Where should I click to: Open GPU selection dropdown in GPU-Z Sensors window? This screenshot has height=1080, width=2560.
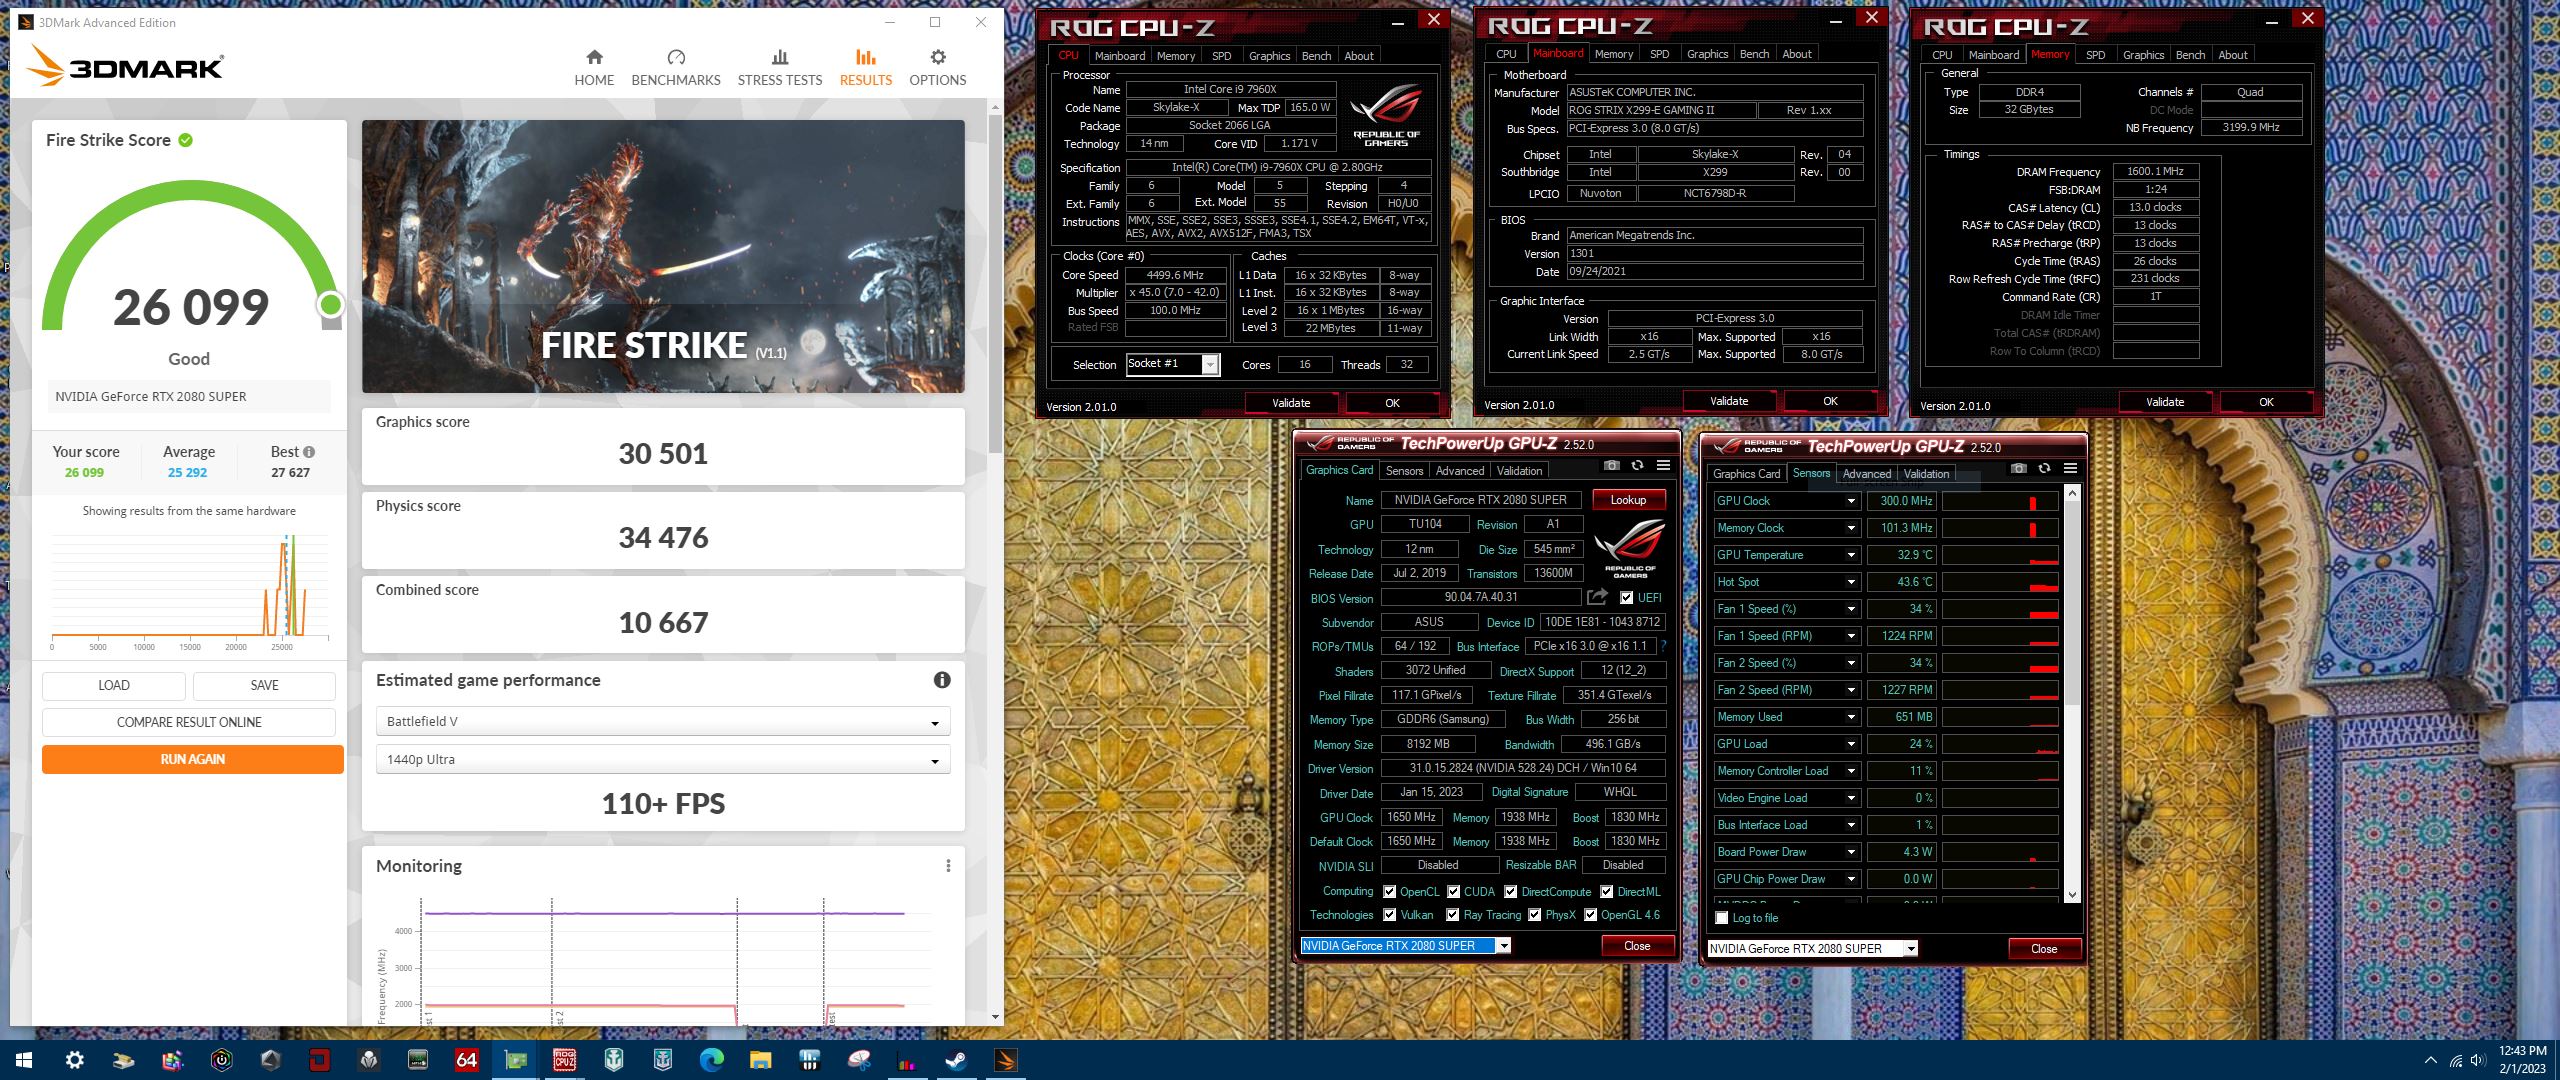[x=1812, y=949]
